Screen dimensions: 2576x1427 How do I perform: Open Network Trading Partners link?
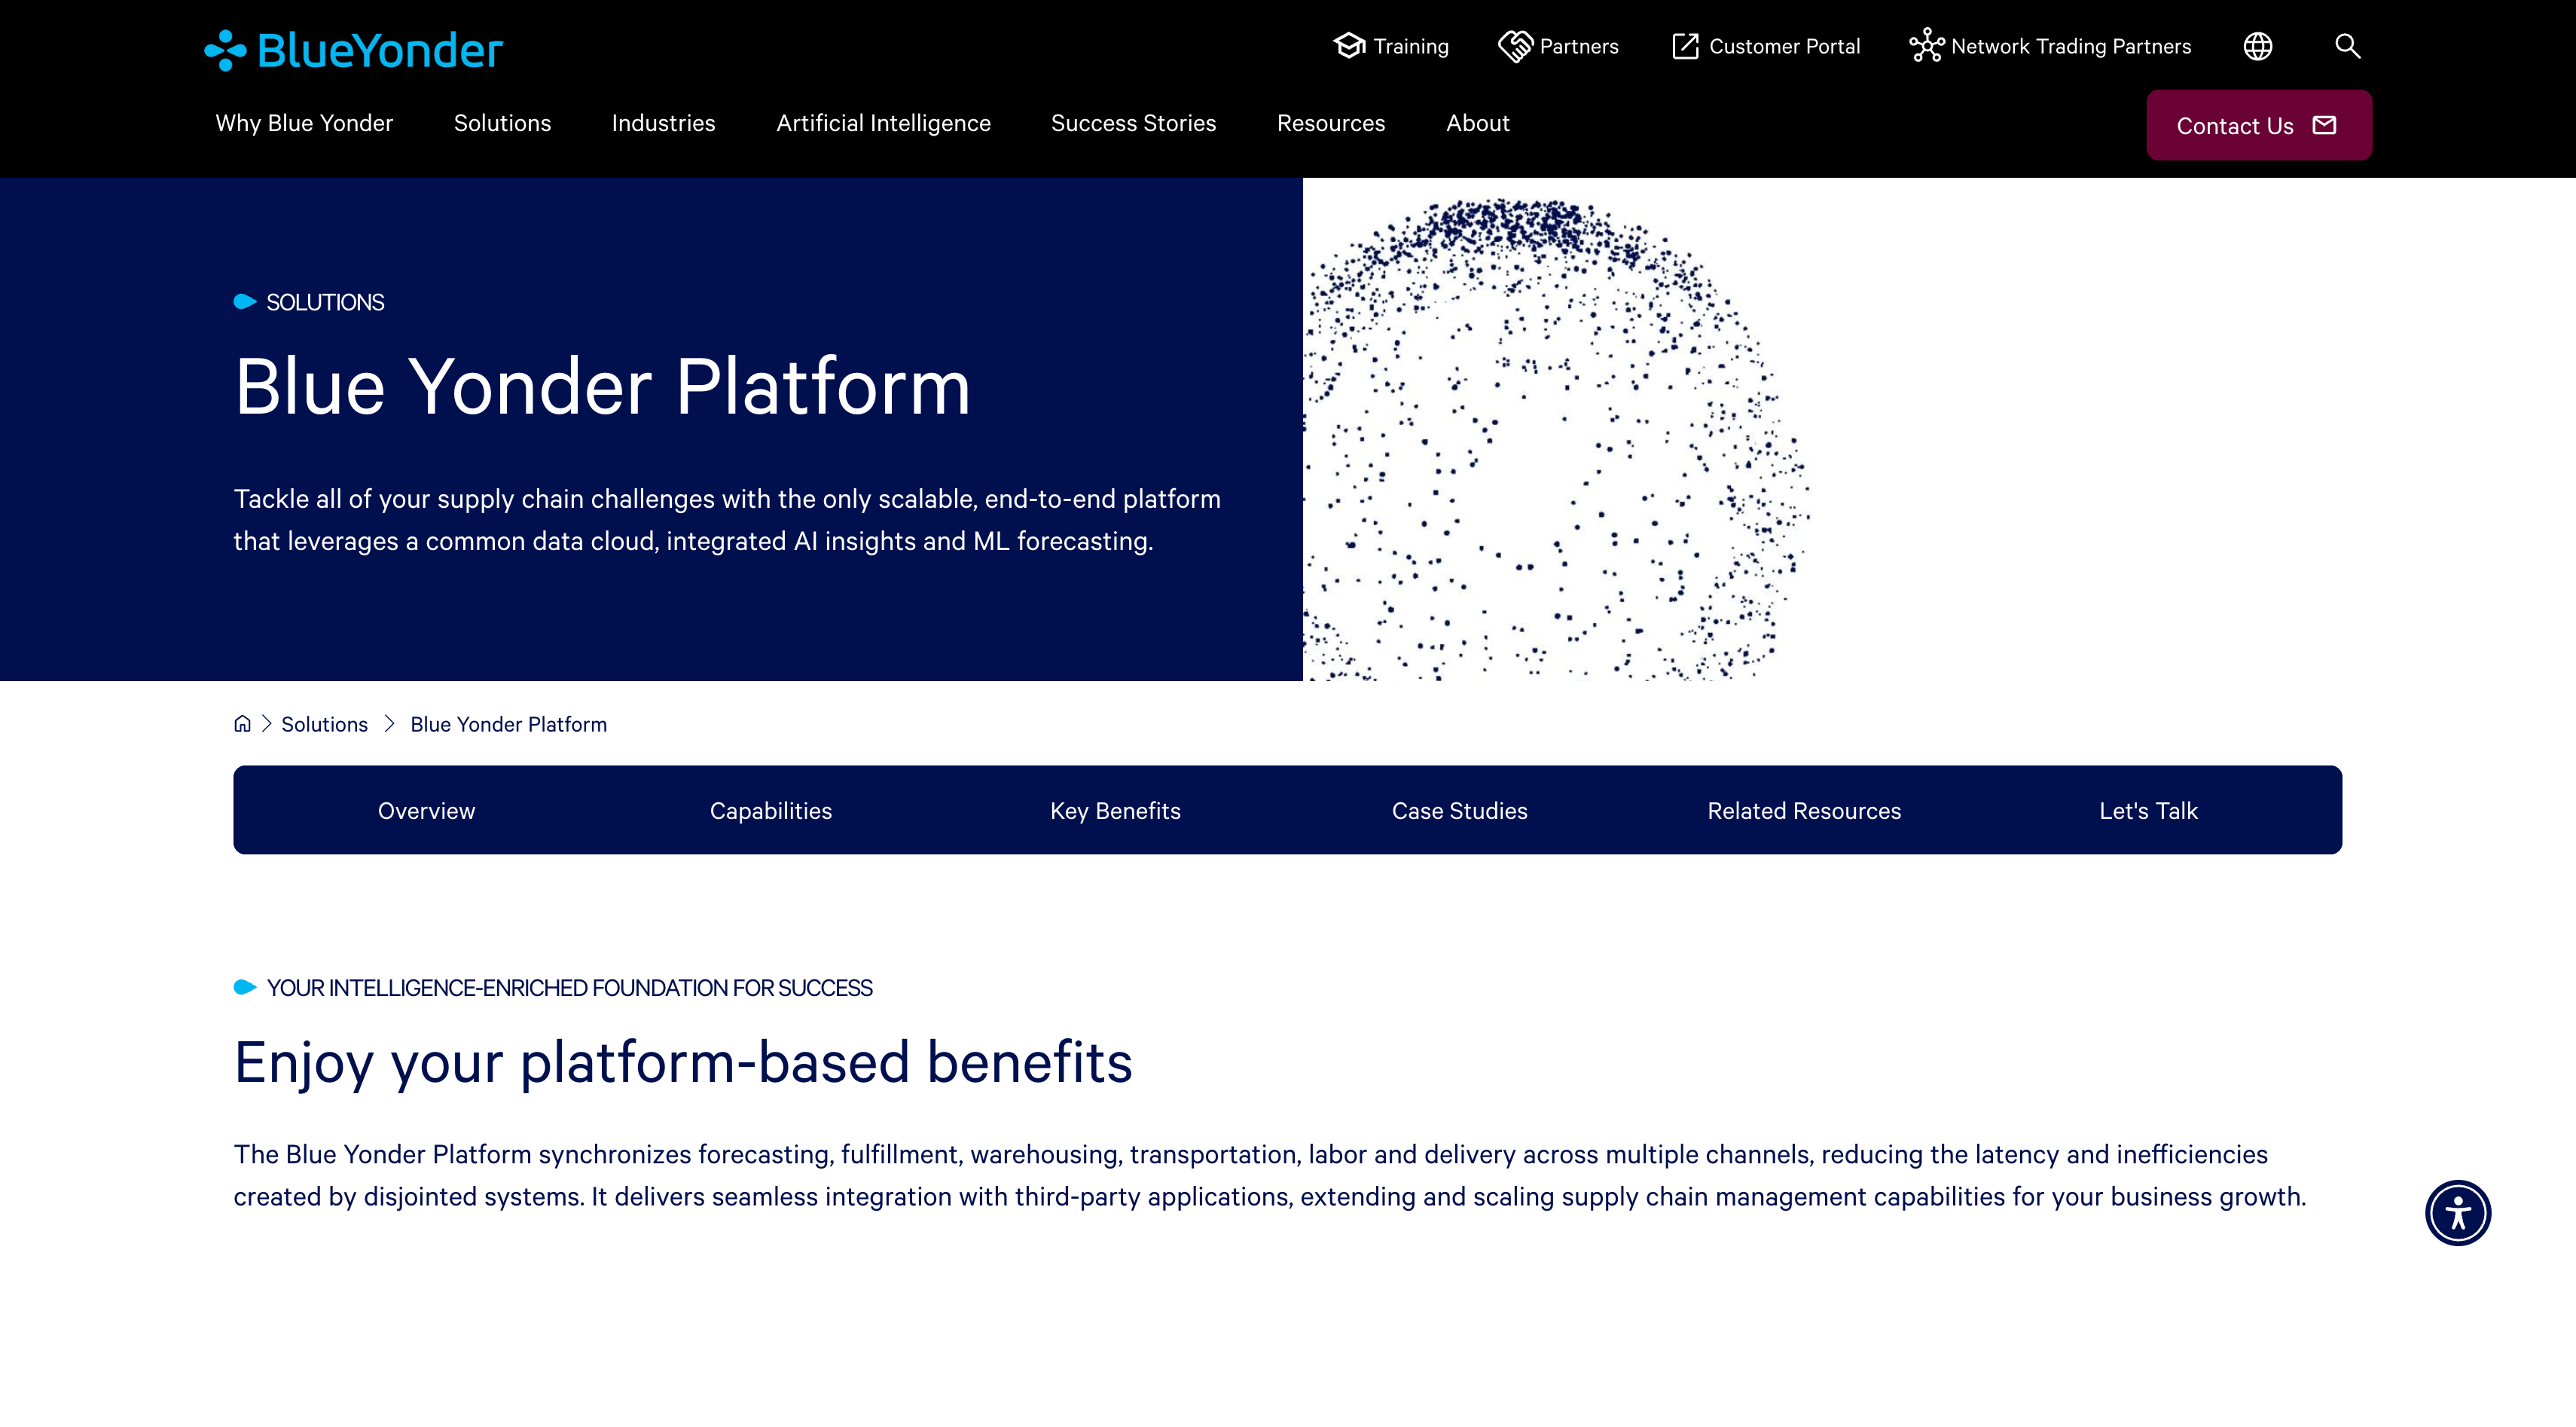point(2050,46)
